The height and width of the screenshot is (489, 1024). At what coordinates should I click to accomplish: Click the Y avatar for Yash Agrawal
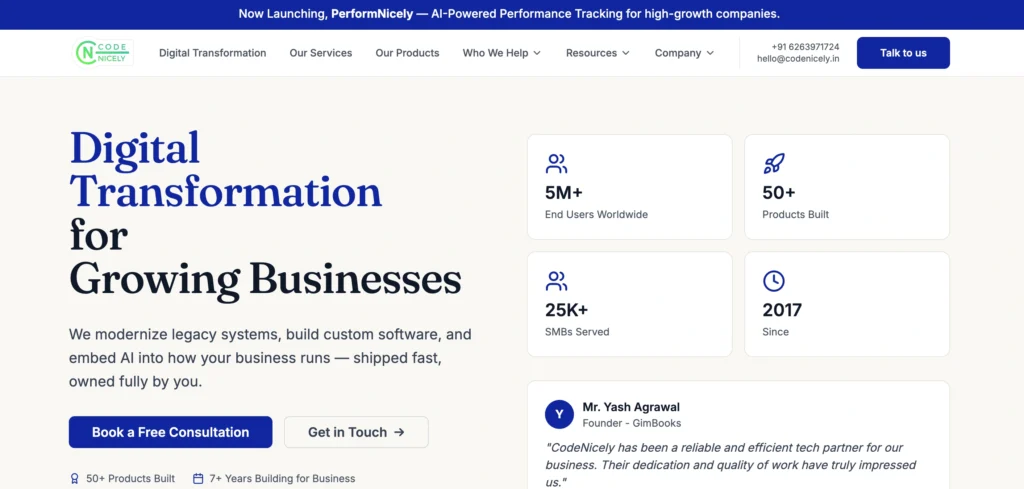(559, 414)
